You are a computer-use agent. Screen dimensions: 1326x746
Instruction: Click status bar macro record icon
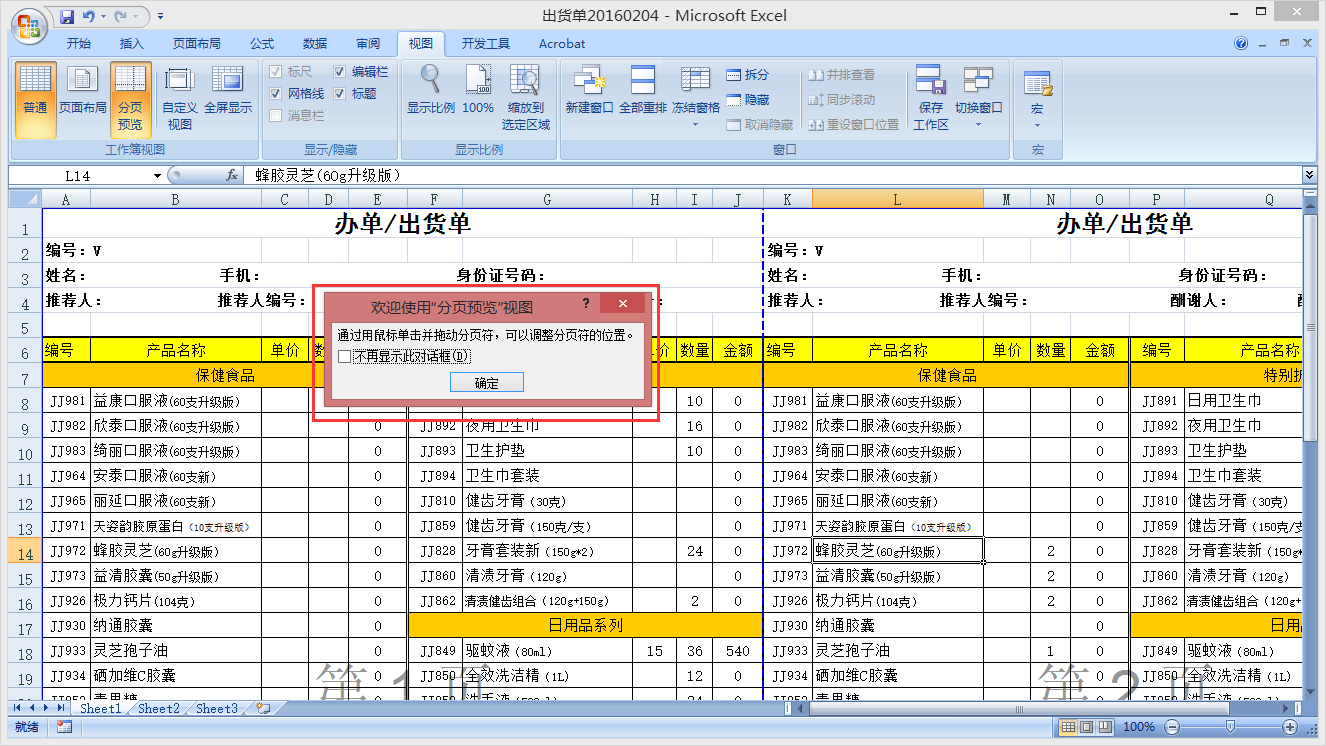tap(64, 727)
